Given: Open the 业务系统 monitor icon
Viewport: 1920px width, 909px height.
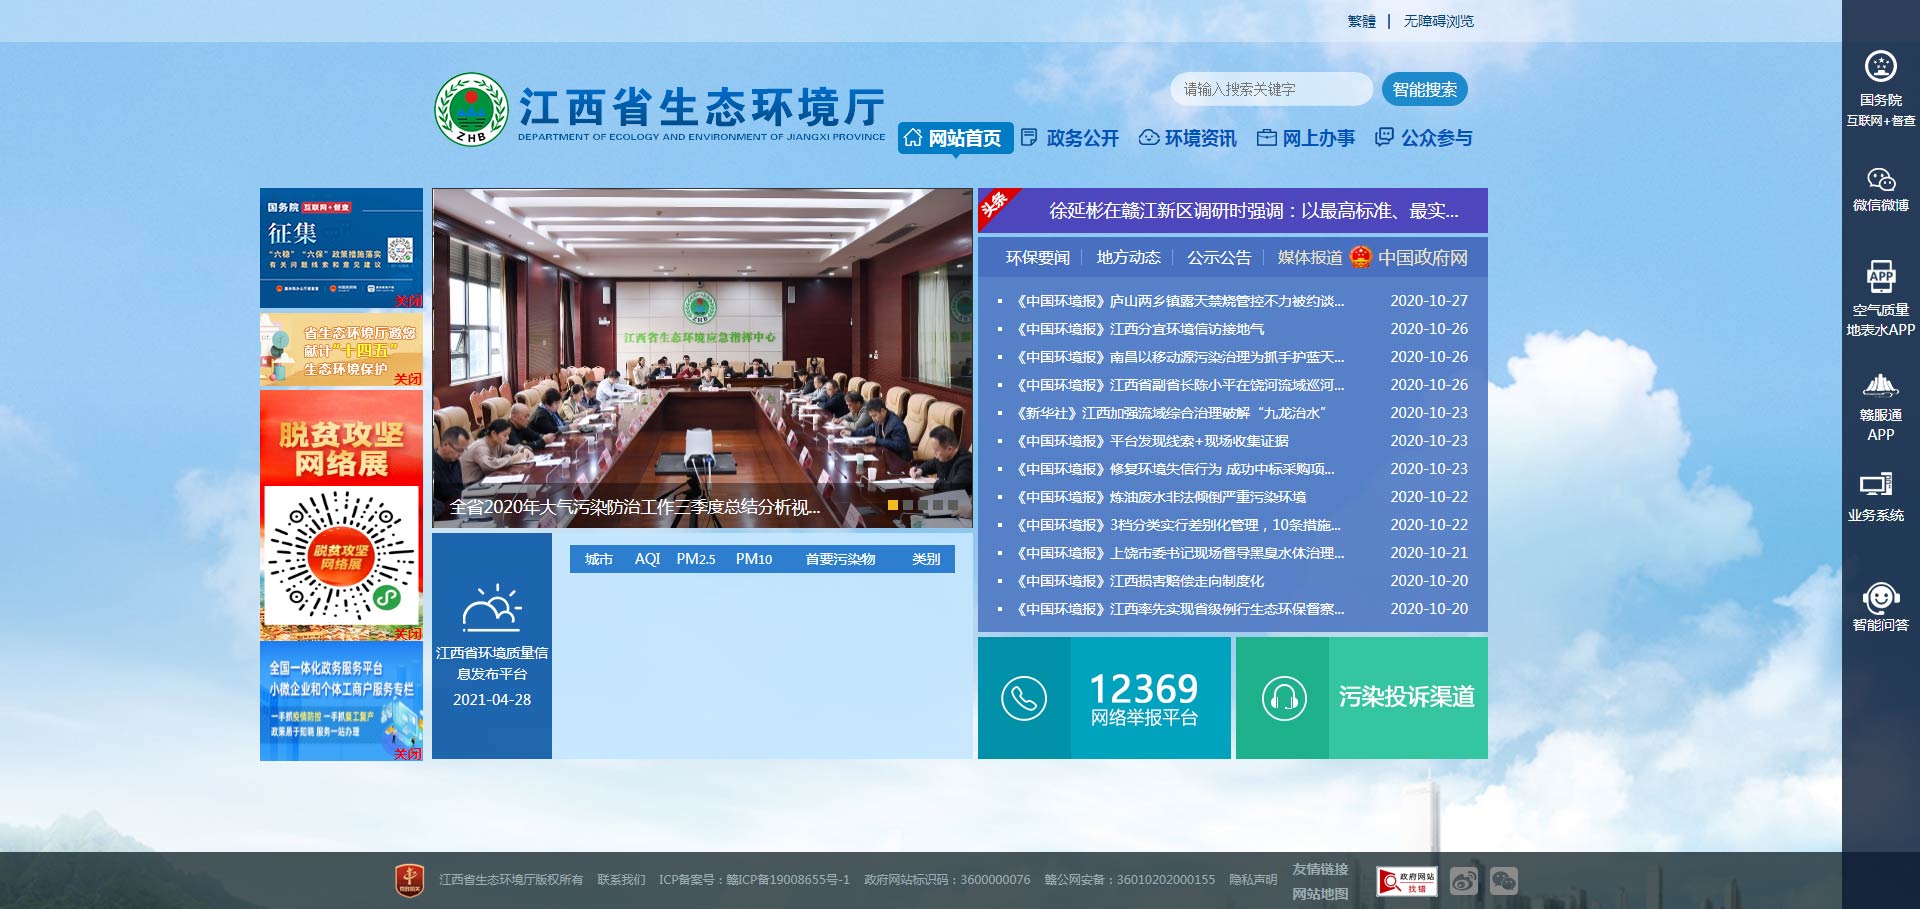Looking at the screenshot, I should tap(1875, 486).
